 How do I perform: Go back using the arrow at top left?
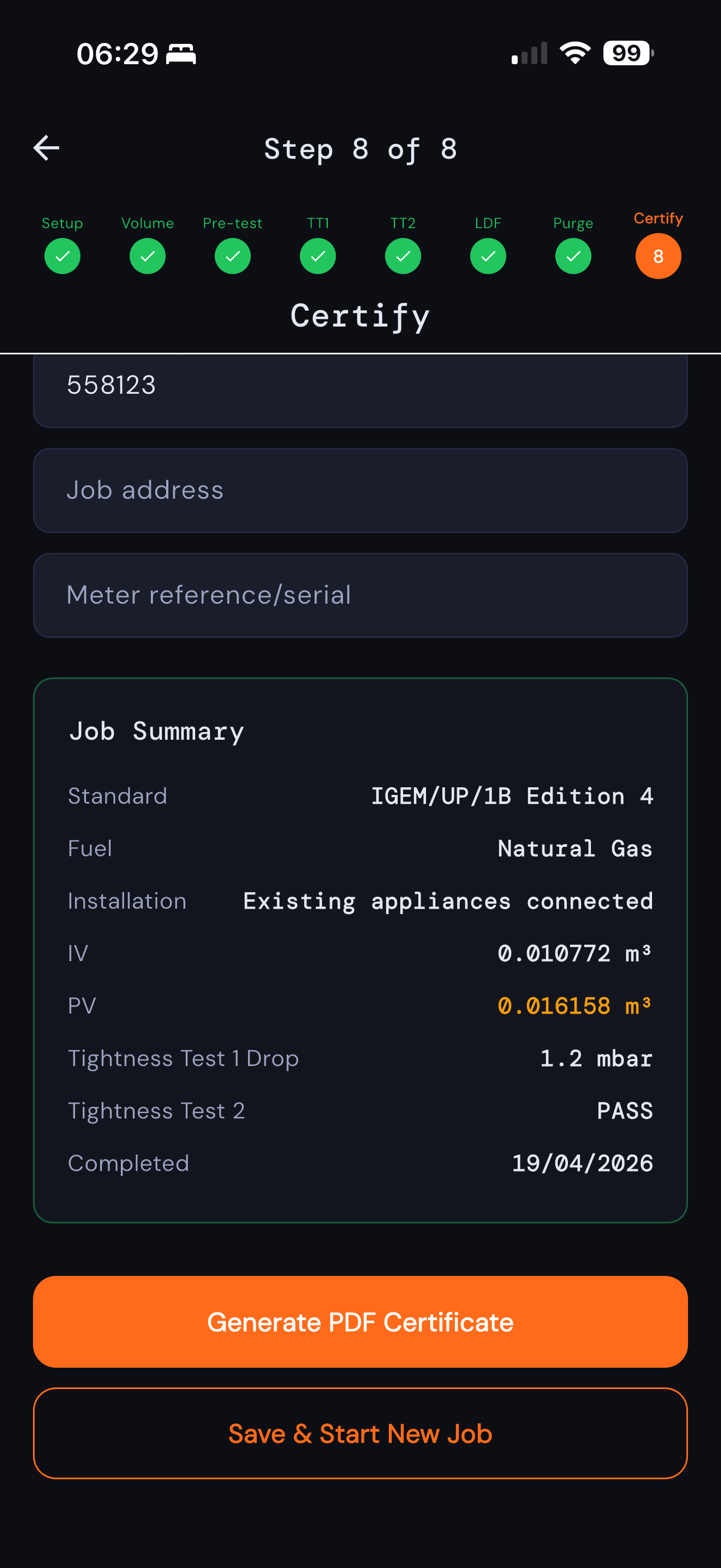pyautogui.click(x=46, y=147)
